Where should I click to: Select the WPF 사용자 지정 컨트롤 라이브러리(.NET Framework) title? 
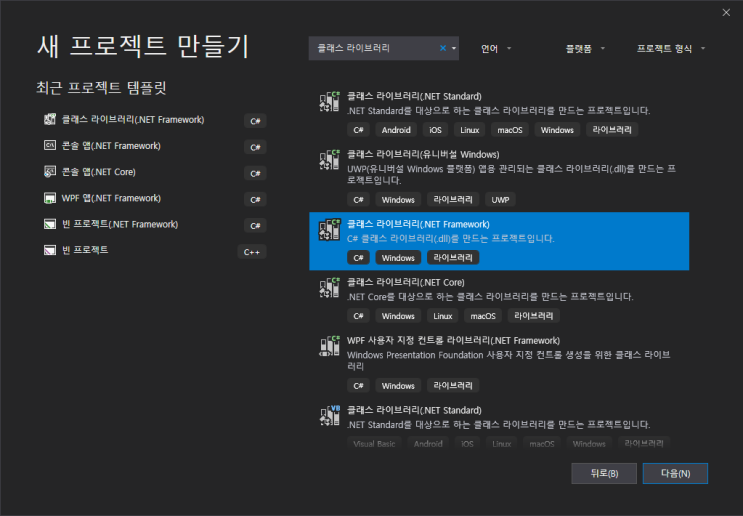click(453, 341)
